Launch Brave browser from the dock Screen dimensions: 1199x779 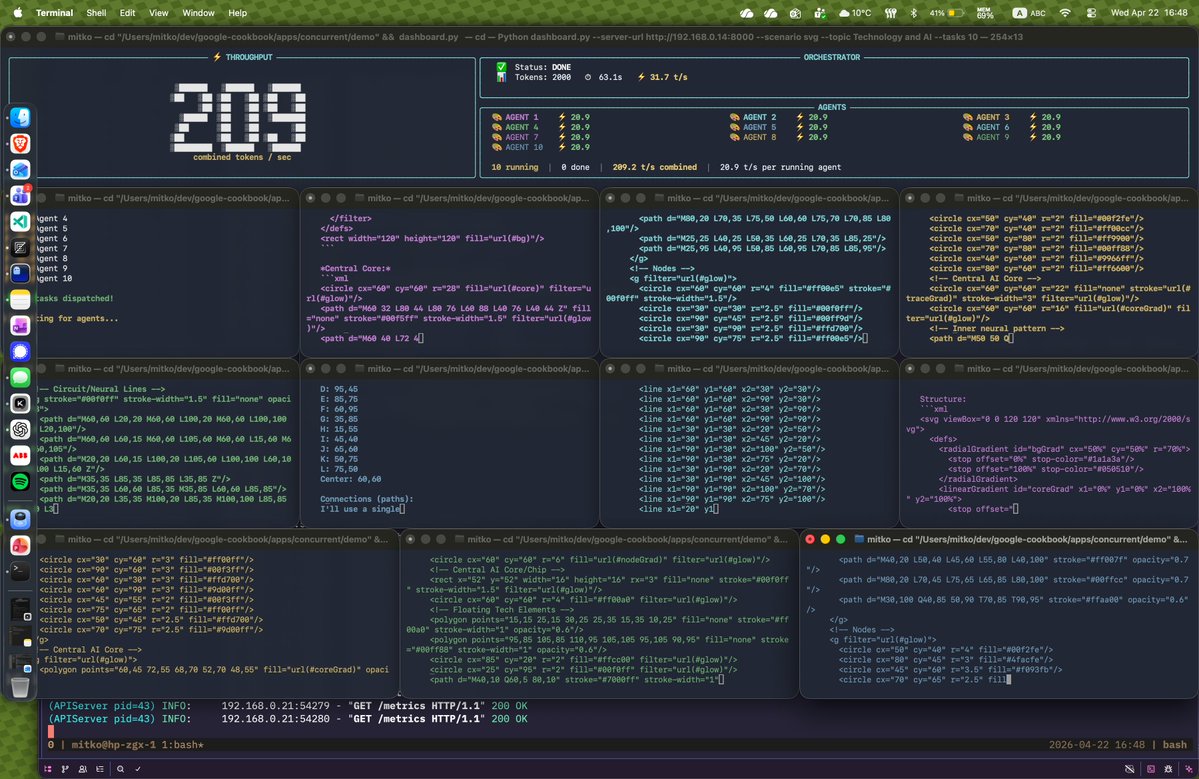(21, 144)
